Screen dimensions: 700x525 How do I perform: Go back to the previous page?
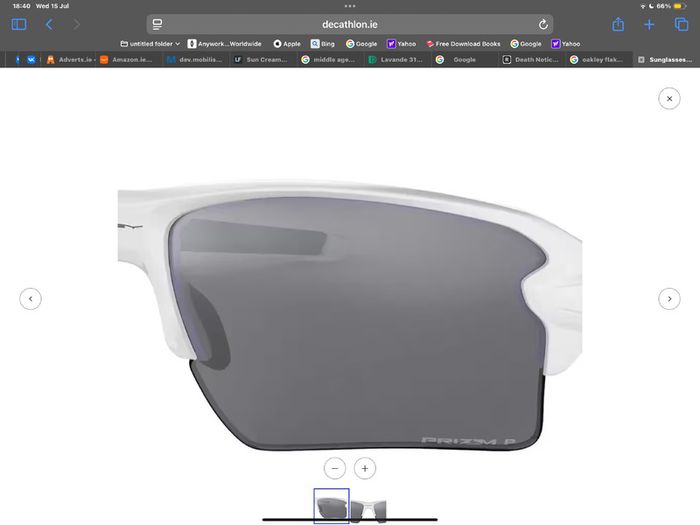[49, 24]
